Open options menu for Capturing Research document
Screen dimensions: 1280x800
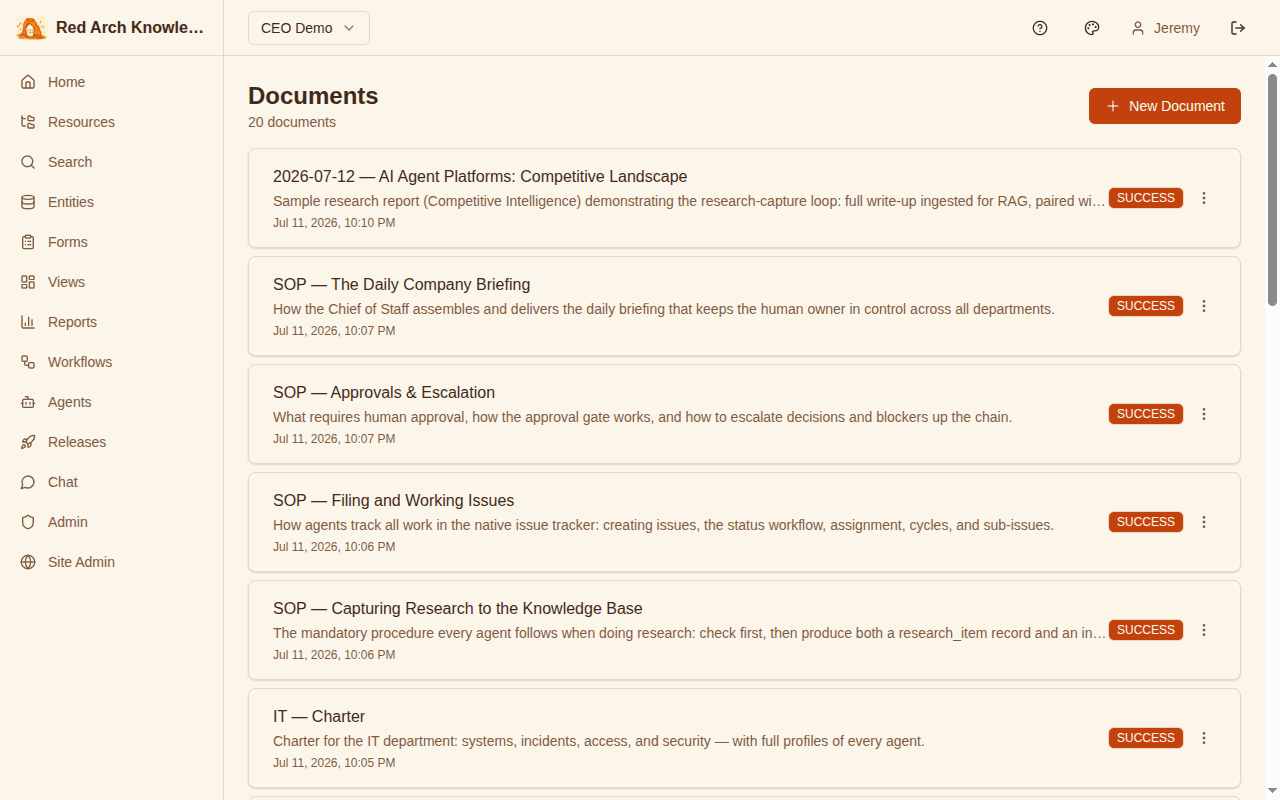(1204, 630)
